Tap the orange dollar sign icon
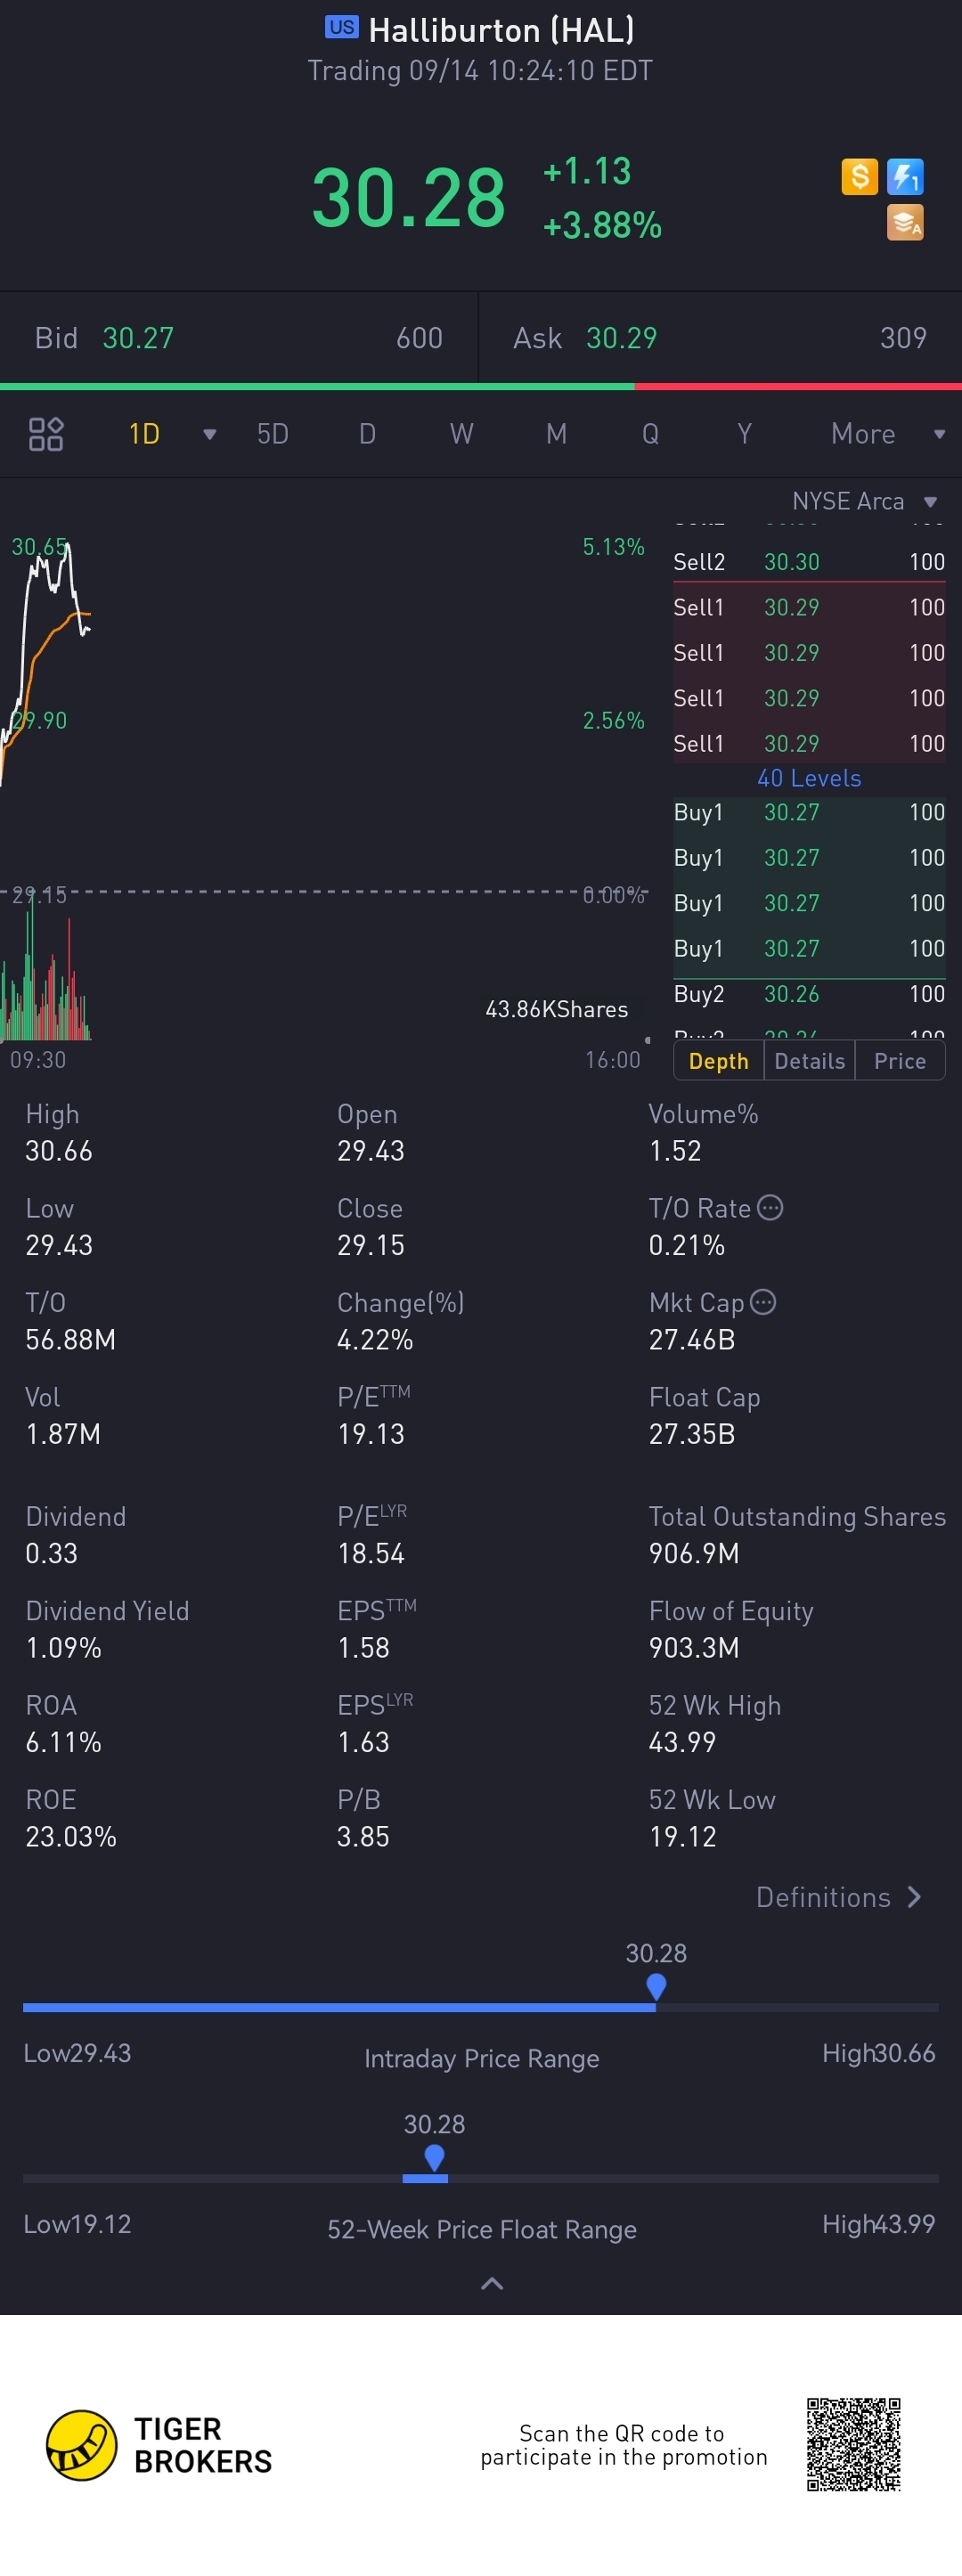This screenshot has height=2576, width=962. click(x=859, y=177)
